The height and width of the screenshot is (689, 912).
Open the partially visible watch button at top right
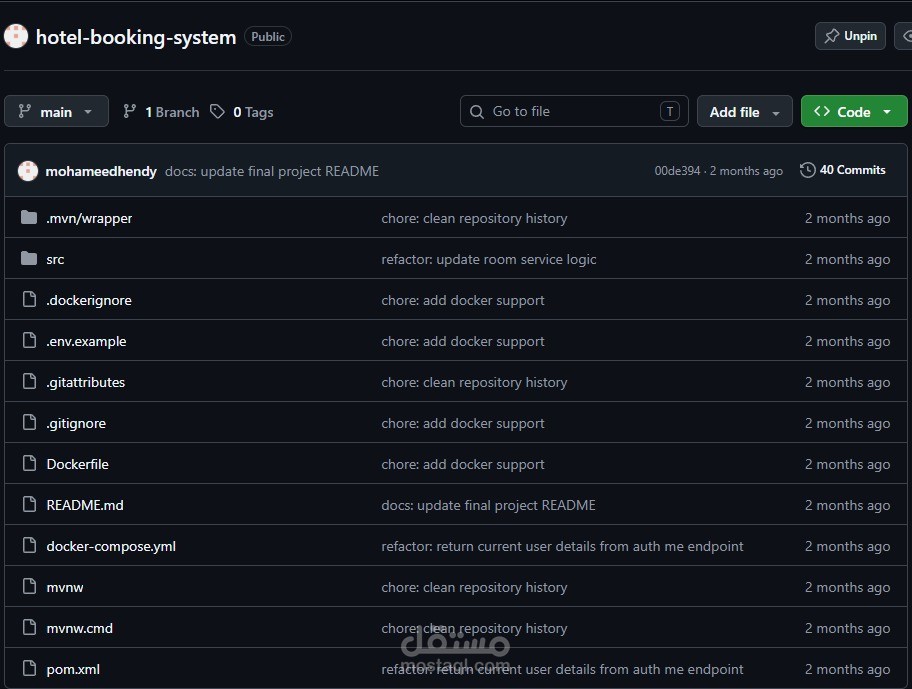(903, 36)
